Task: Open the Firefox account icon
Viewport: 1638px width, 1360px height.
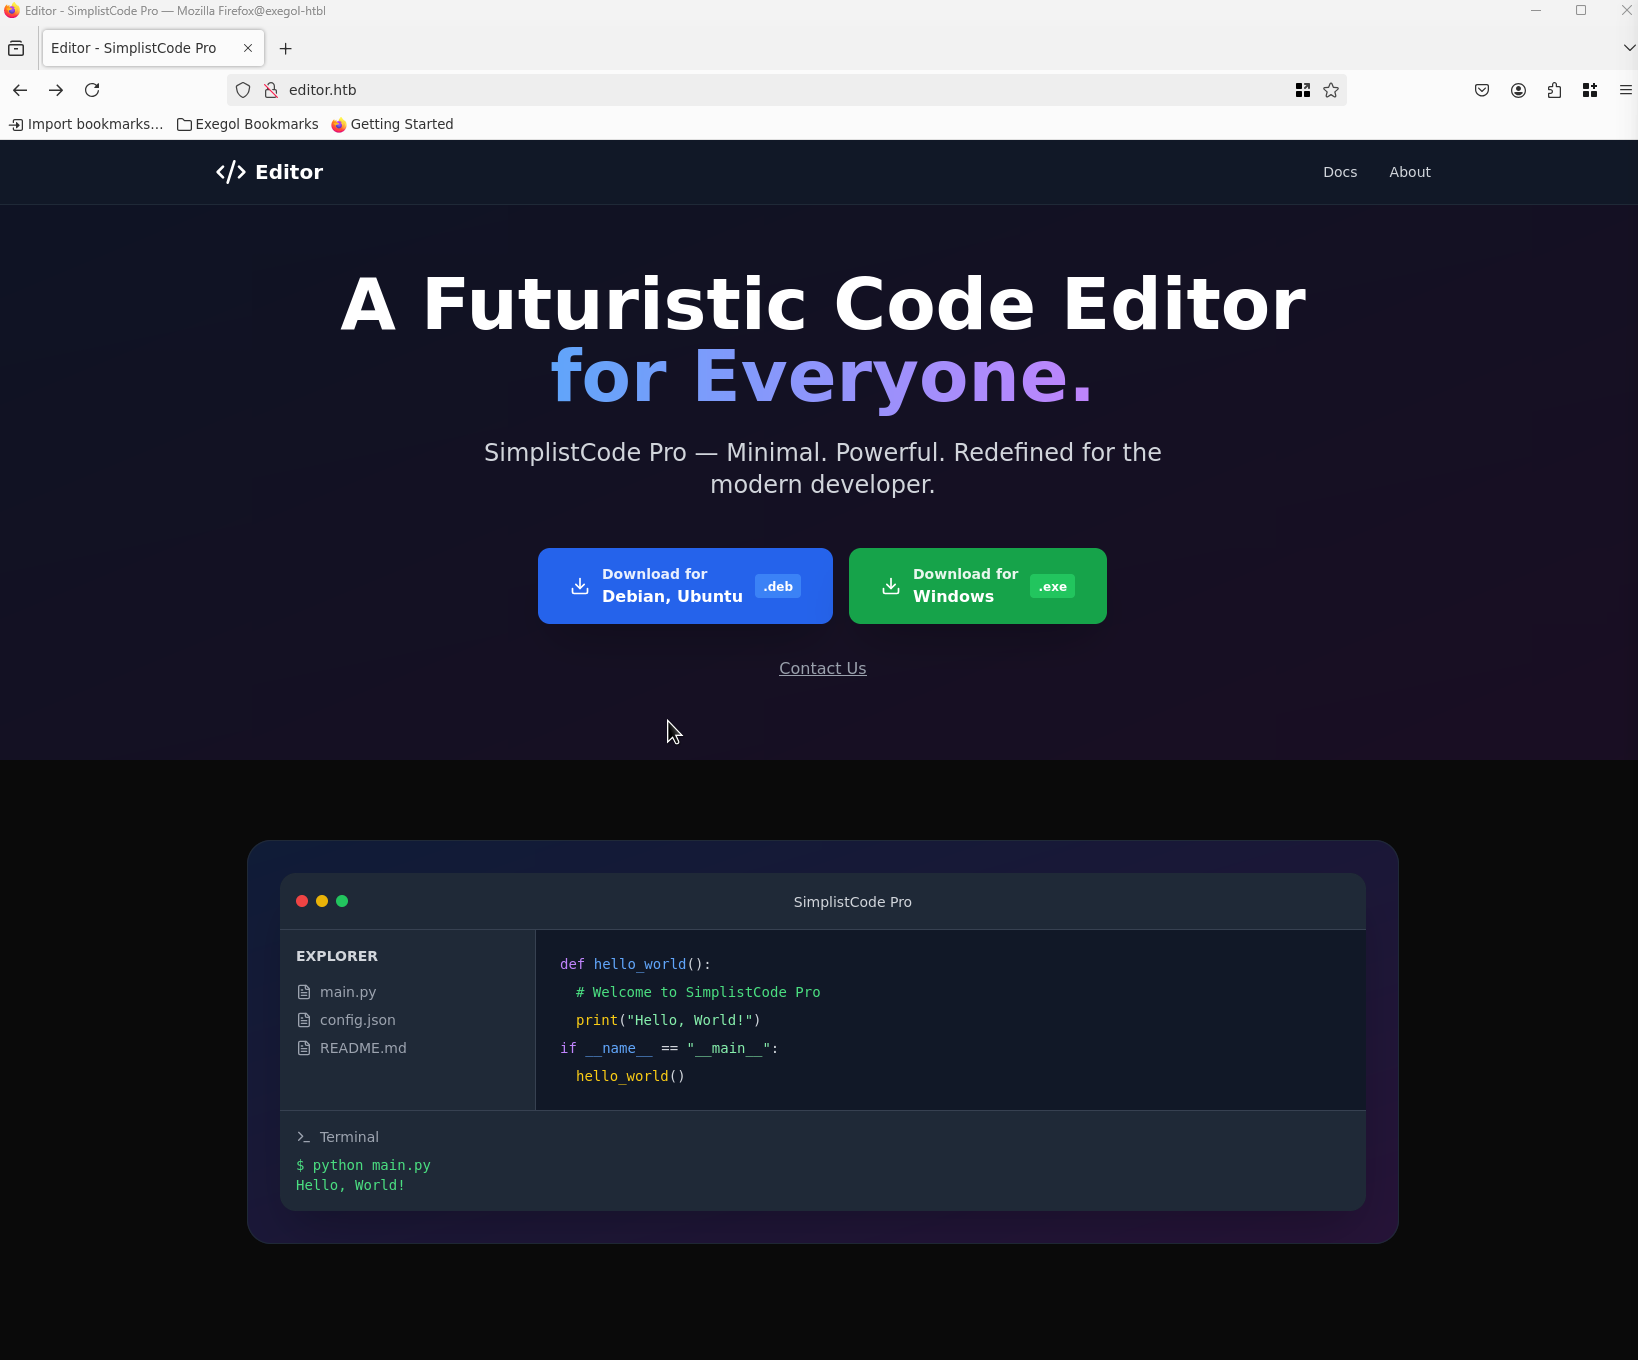Action: 1518,90
